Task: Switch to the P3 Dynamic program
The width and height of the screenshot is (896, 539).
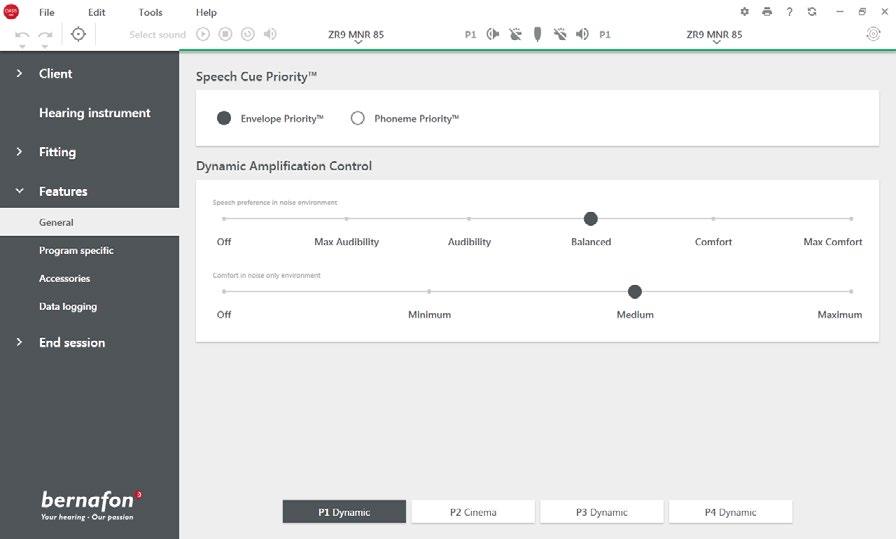Action: click(x=602, y=512)
